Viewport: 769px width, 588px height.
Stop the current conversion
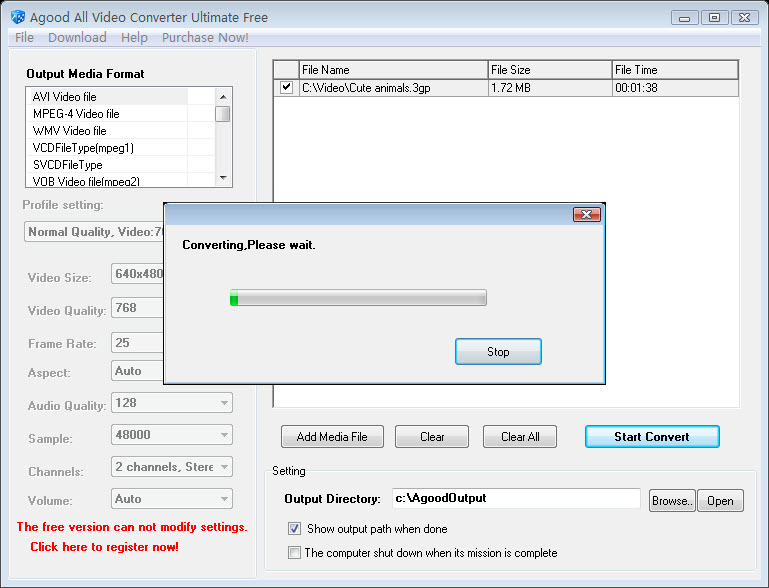(x=498, y=352)
